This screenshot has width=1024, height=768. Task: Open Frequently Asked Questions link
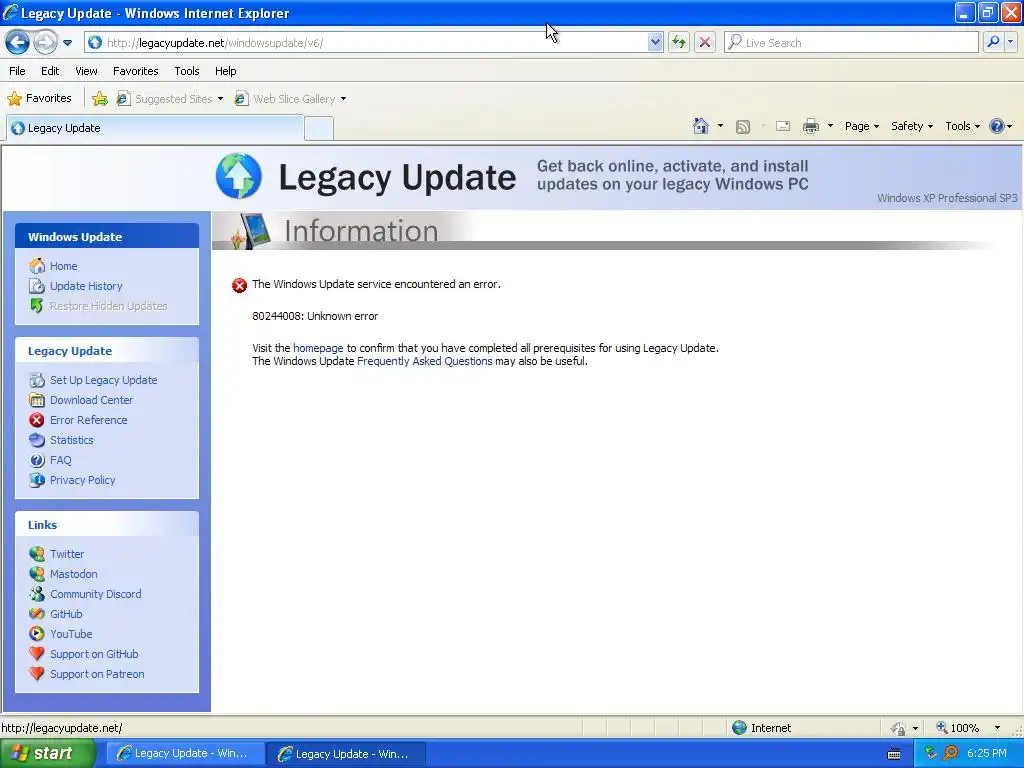(424, 361)
